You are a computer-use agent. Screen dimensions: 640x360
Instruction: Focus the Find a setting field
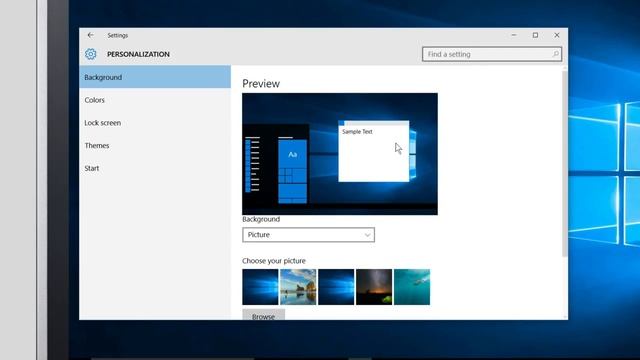click(492, 54)
